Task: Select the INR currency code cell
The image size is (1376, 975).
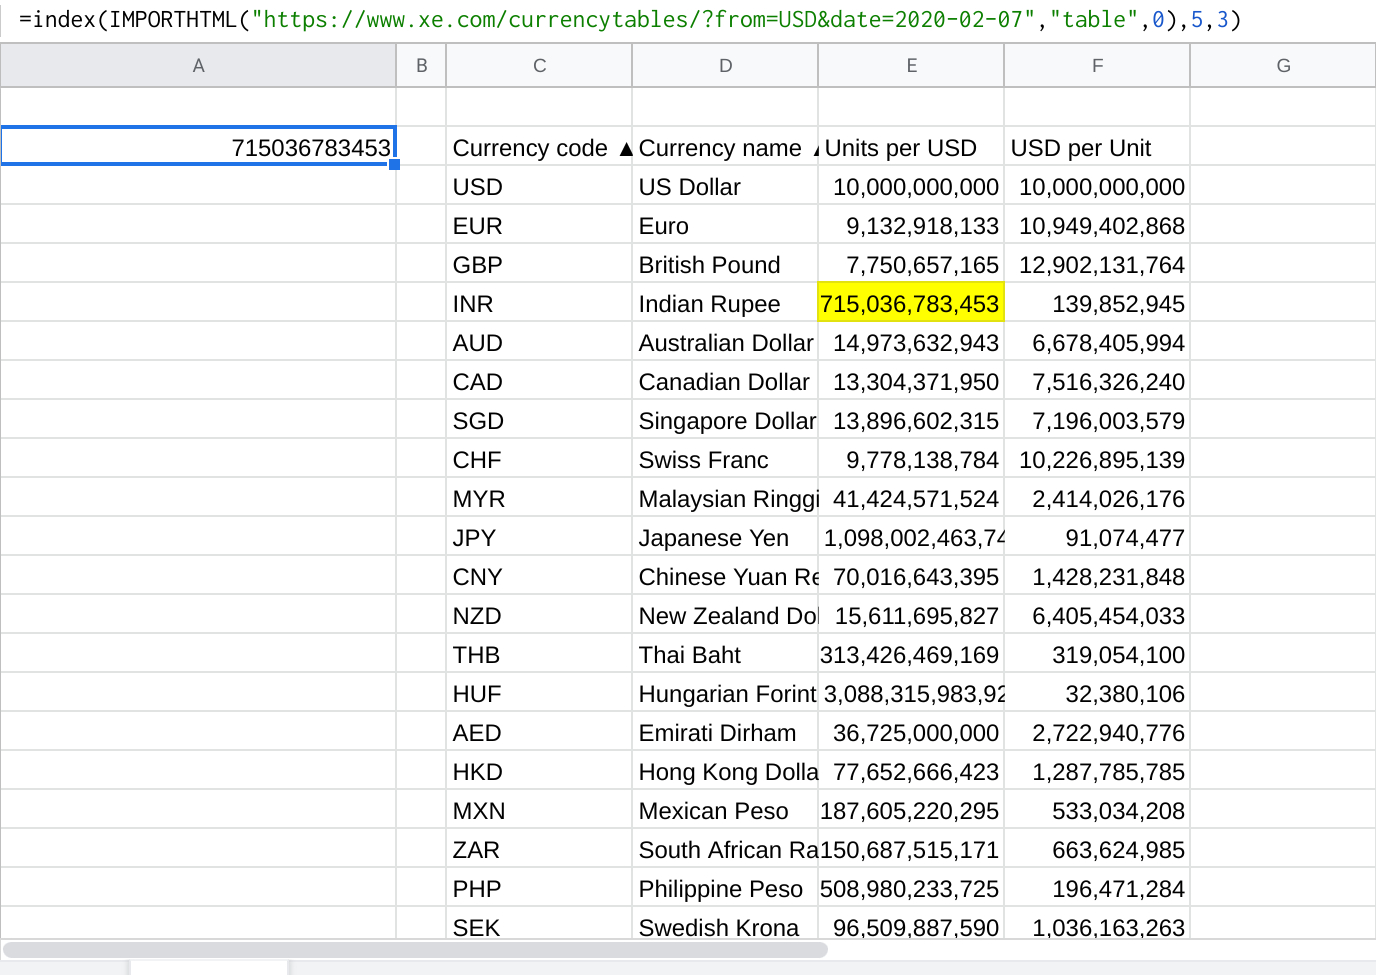Action: pyautogui.click(x=539, y=302)
